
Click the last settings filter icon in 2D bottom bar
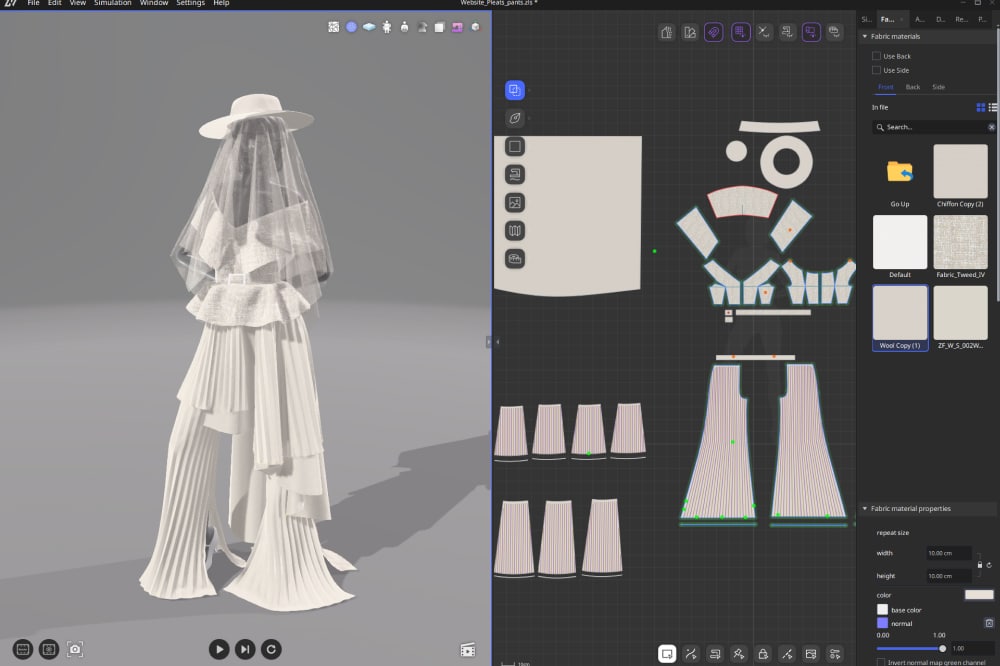pos(835,654)
